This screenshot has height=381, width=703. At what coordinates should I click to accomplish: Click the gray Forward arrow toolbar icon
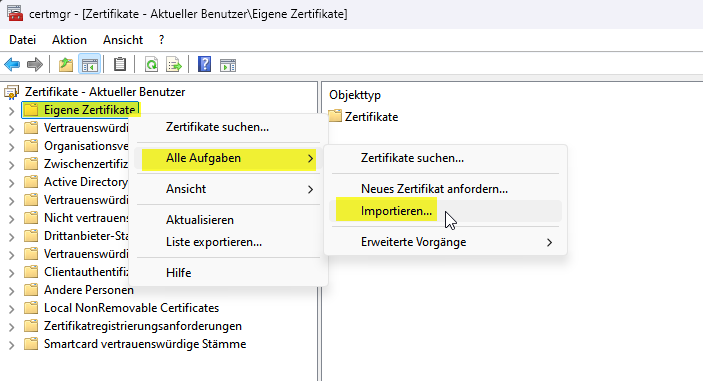coord(35,65)
